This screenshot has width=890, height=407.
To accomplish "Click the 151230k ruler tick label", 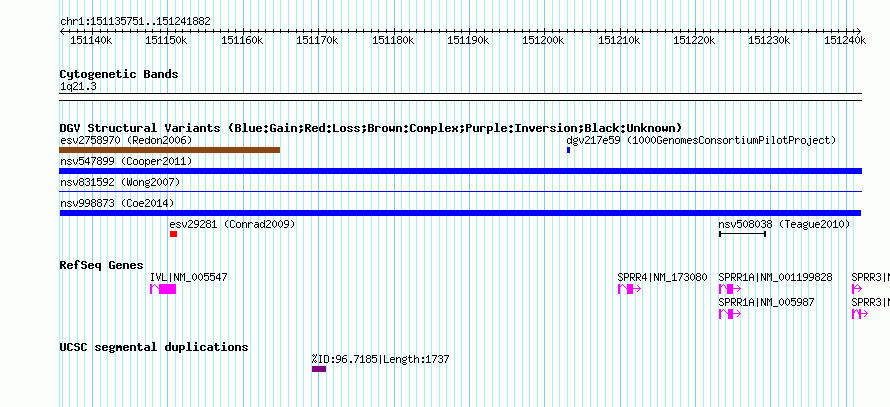I will click(770, 40).
